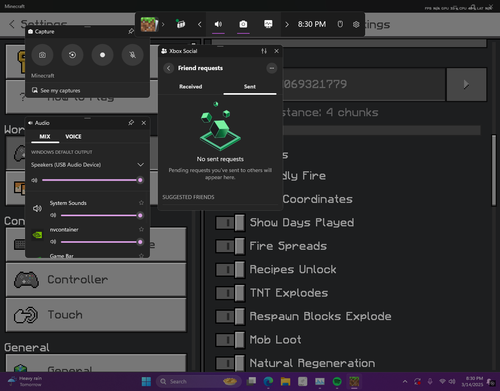This screenshot has width=500, height=391.
Task: Open See my captures
Action: click(x=56, y=90)
